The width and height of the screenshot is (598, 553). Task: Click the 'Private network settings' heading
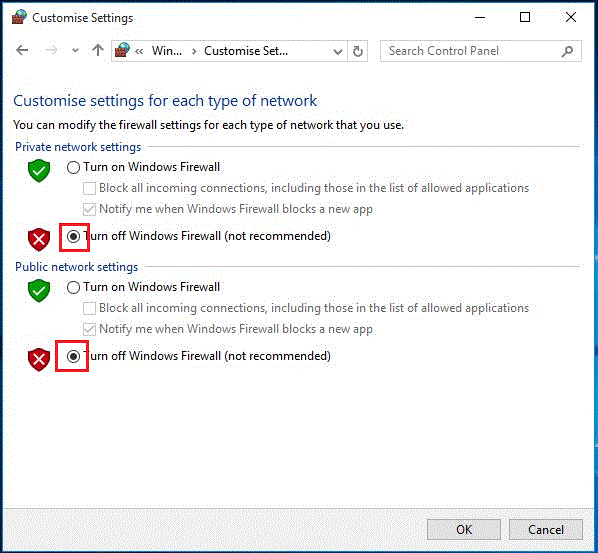[78, 147]
